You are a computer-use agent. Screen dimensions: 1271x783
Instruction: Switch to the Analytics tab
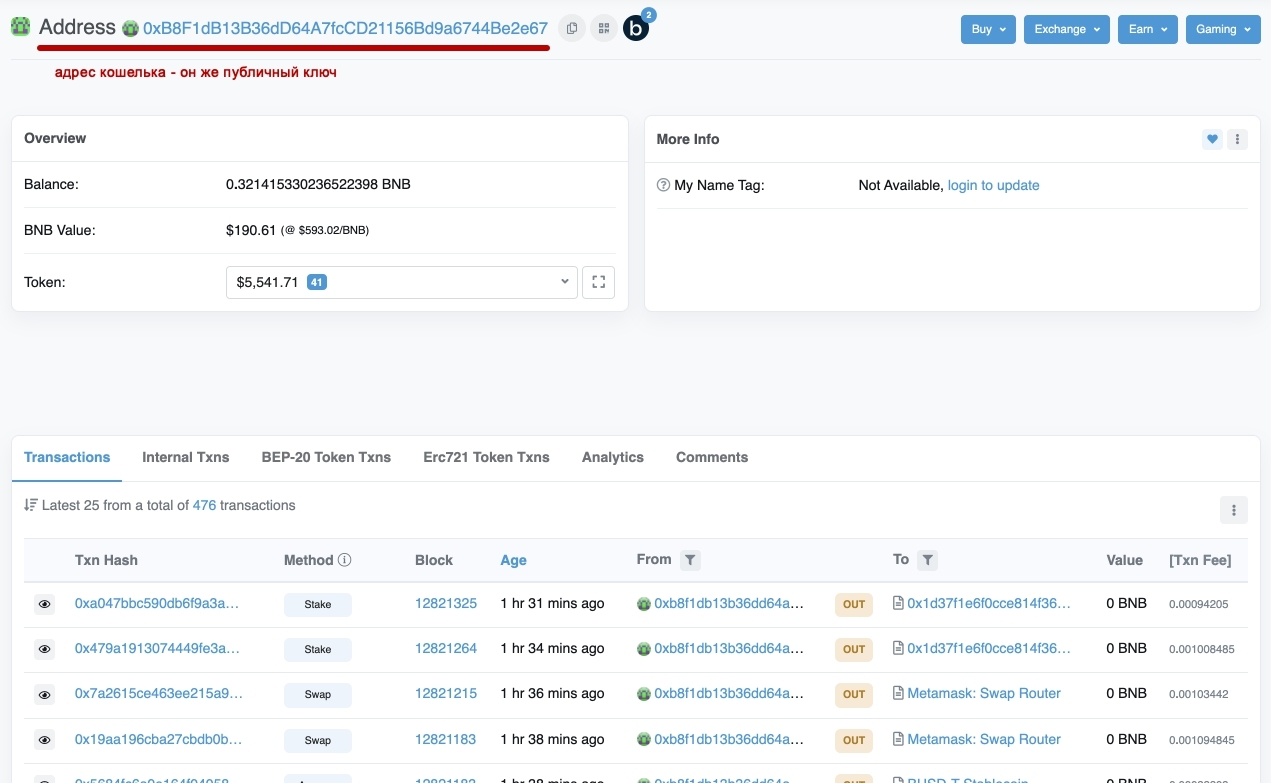613,457
